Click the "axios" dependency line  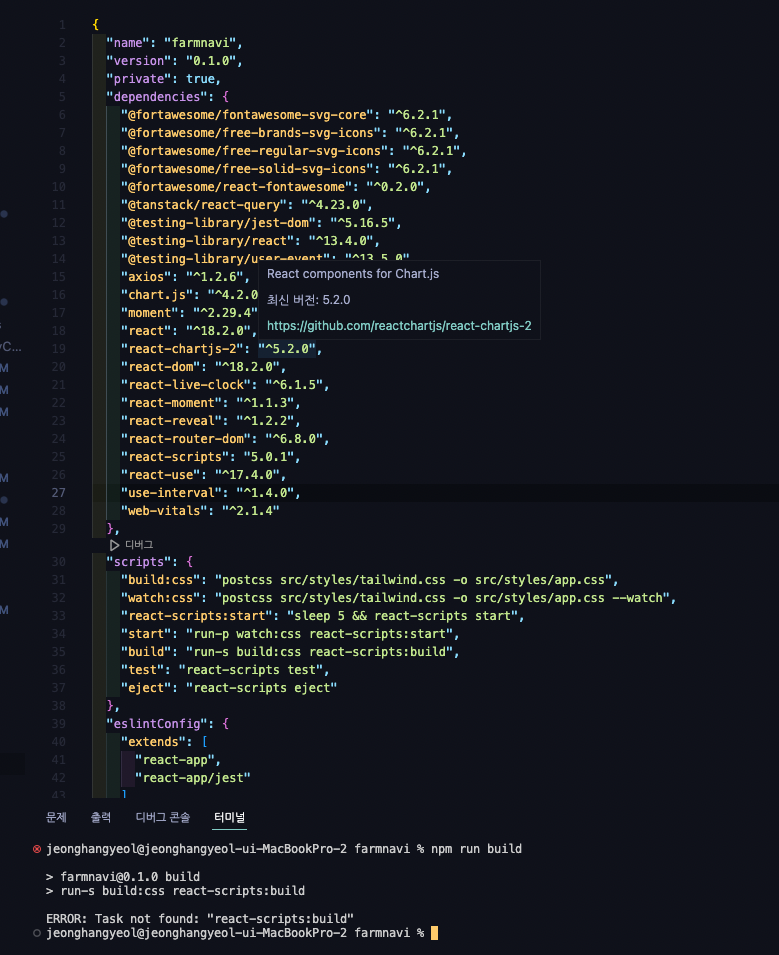click(185, 277)
